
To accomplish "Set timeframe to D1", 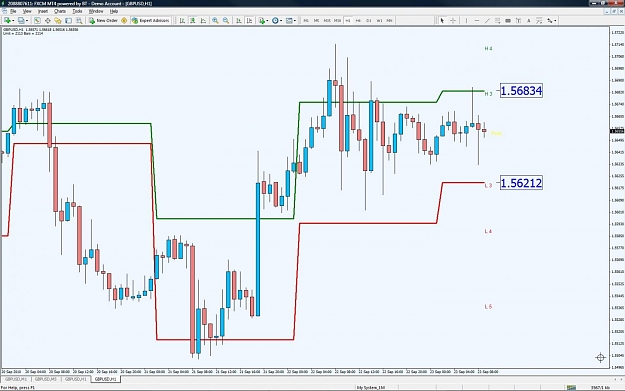I will (x=369, y=20).
